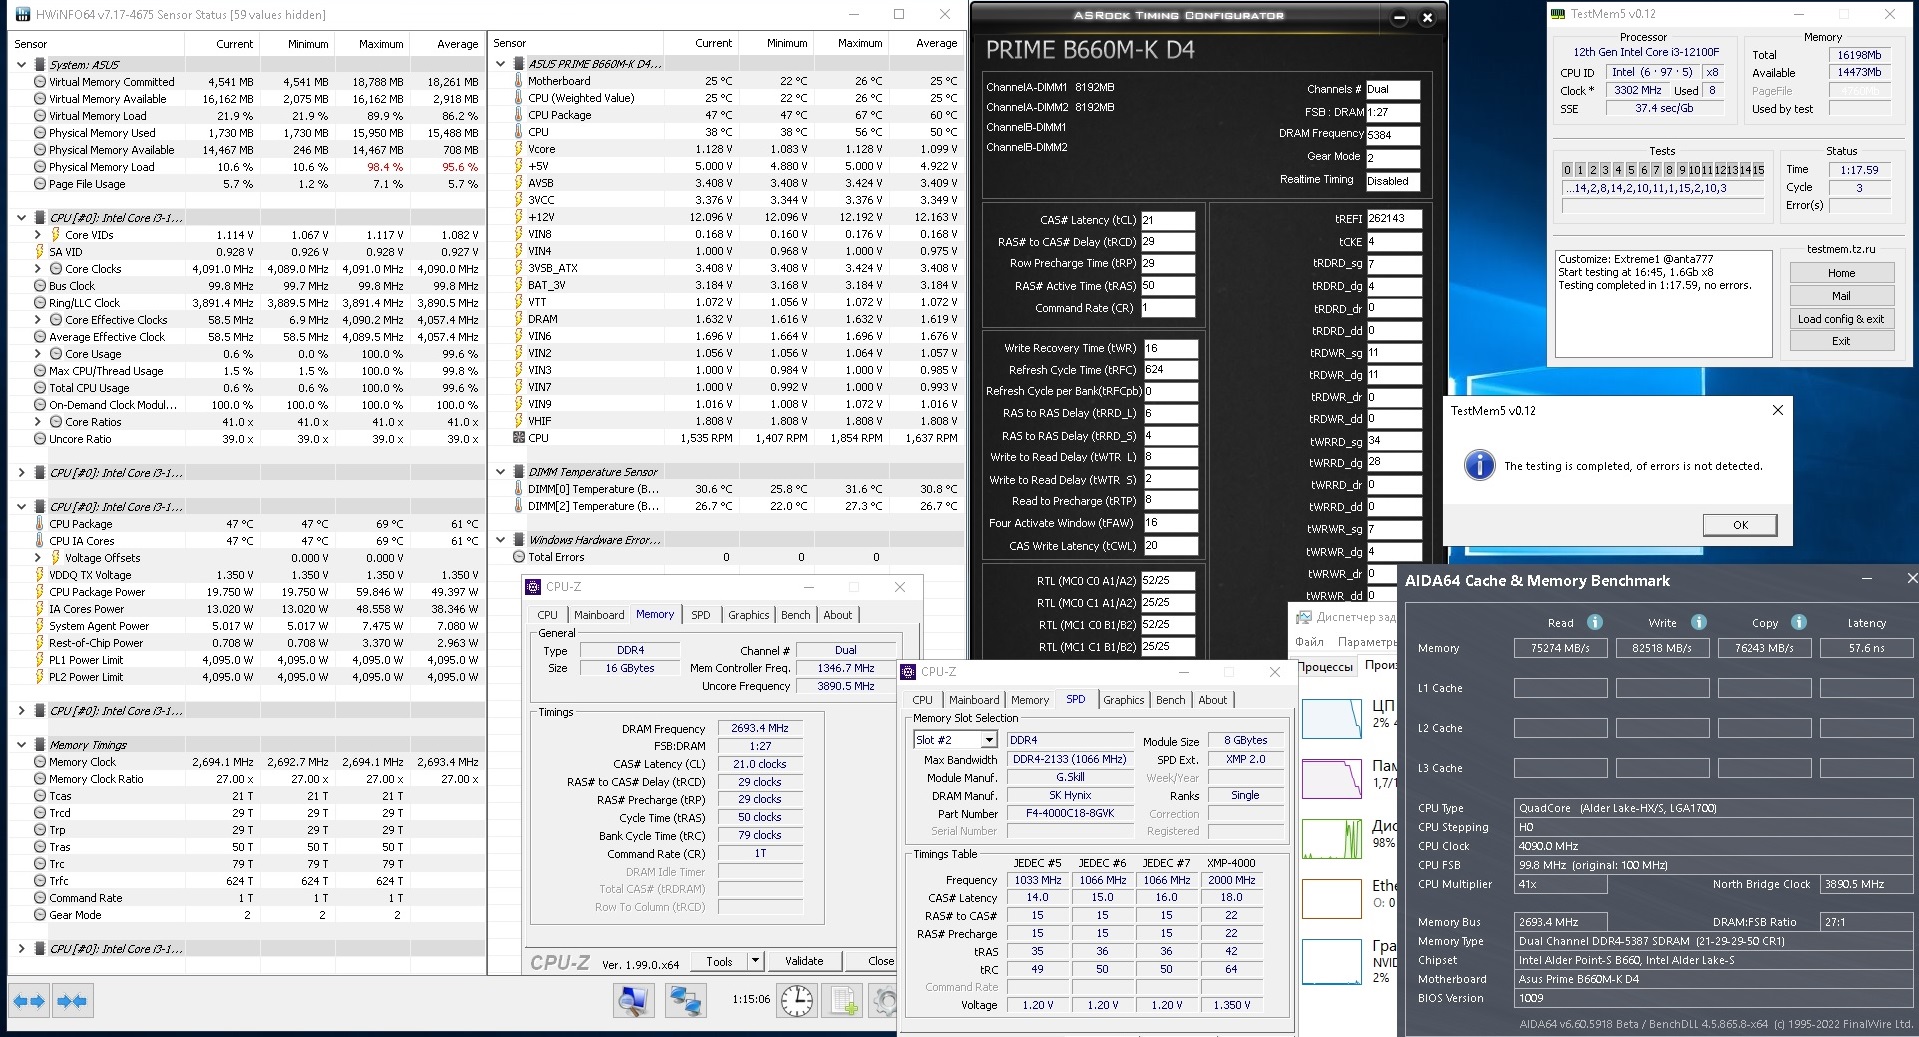Select the NVIDIA GPU graph thumbnail in Task Manager
The height and width of the screenshot is (1037, 1919).
coord(1332,960)
